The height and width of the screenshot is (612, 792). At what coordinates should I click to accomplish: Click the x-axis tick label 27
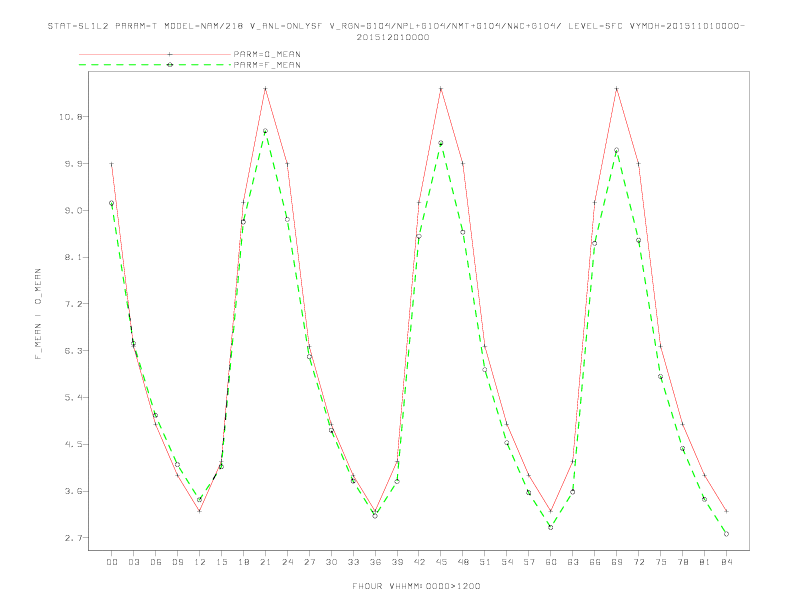309,562
